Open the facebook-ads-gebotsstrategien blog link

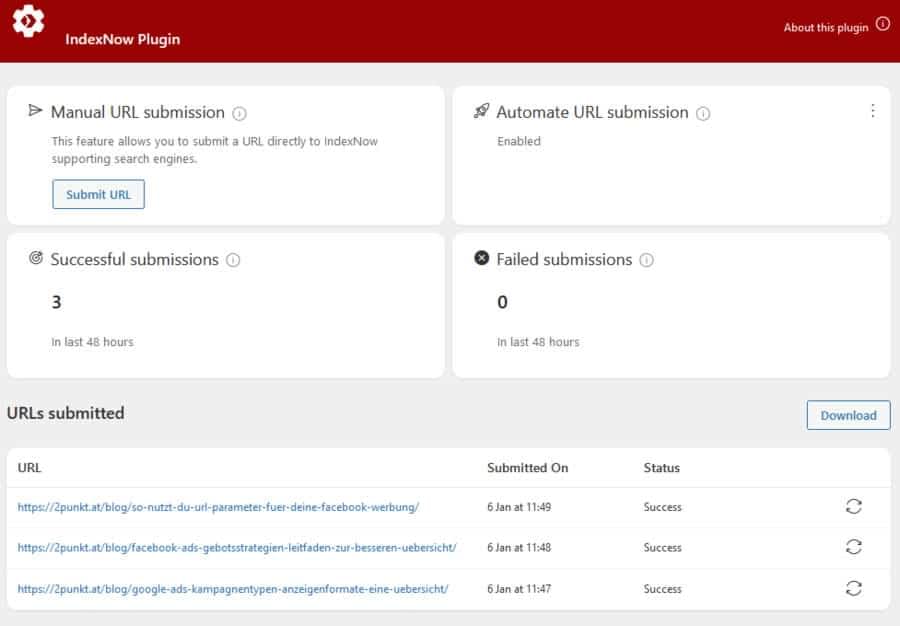pyautogui.click(x=237, y=548)
